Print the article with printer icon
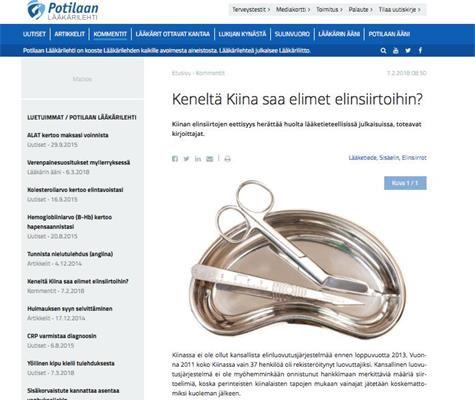The height and width of the screenshot is (400, 475). 227,159
